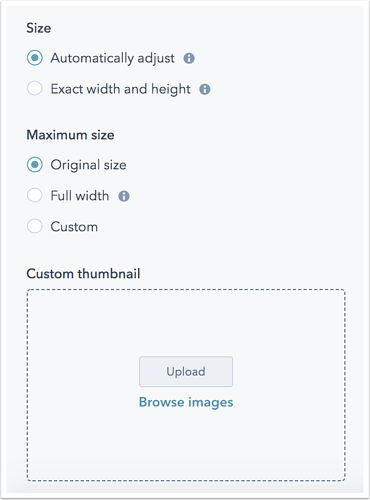The image size is (370, 500).
Task: Click thumbnail drop zone above the Upload button
Action: click(186, 323)
